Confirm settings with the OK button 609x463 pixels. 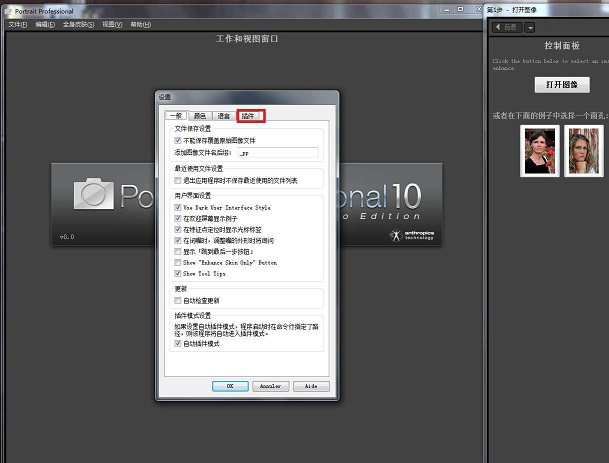[x=230, y=386]
